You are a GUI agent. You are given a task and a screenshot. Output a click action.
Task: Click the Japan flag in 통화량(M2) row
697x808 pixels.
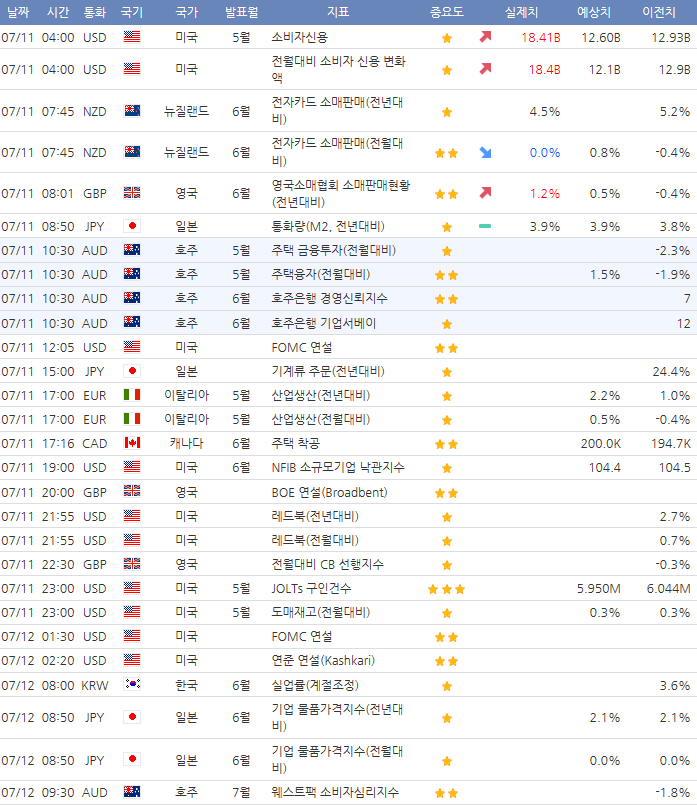coord(132,226)
